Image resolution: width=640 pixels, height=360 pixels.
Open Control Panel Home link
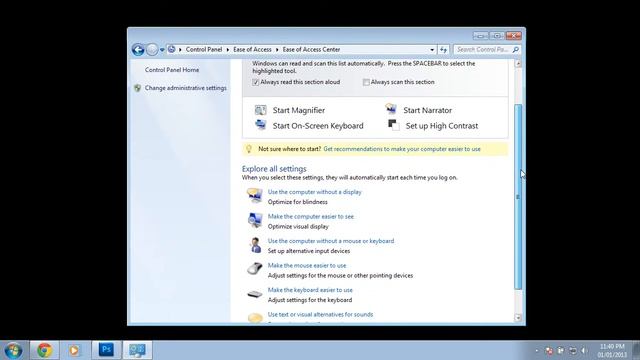point(172,70)
